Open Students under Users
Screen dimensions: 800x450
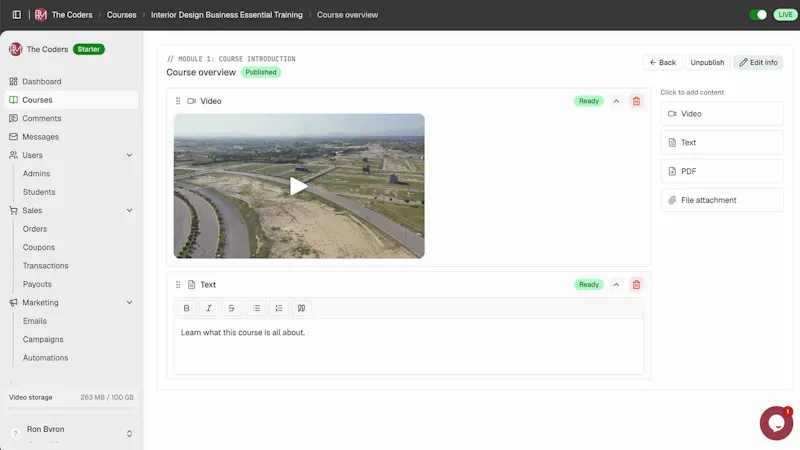[39, 192]
